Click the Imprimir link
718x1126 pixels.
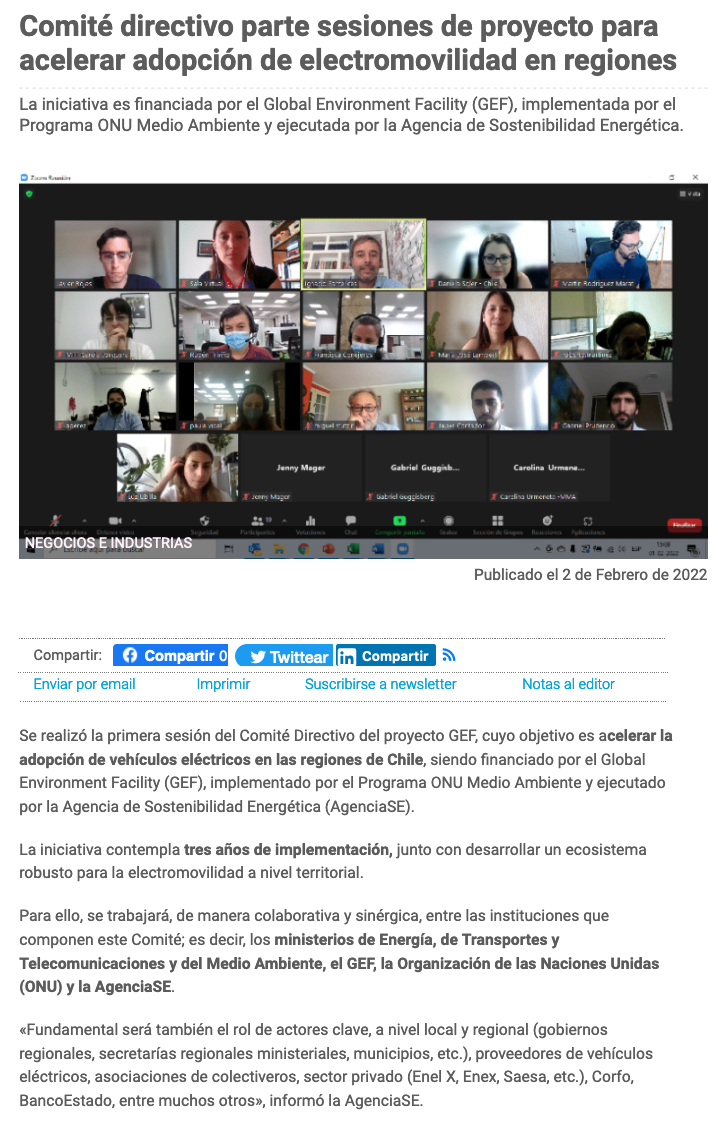[223, 684]
